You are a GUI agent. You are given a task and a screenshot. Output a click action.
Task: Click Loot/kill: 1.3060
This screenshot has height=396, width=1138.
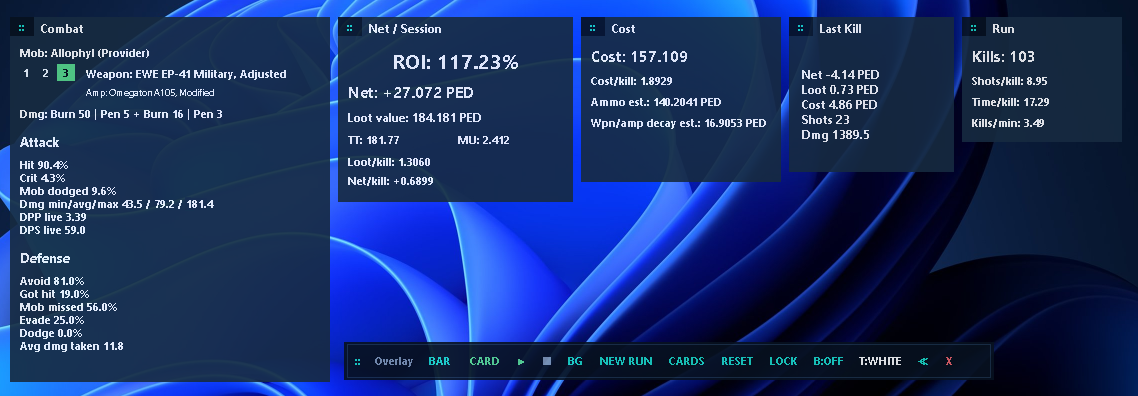pyautogui.click(x=389, y=162)
